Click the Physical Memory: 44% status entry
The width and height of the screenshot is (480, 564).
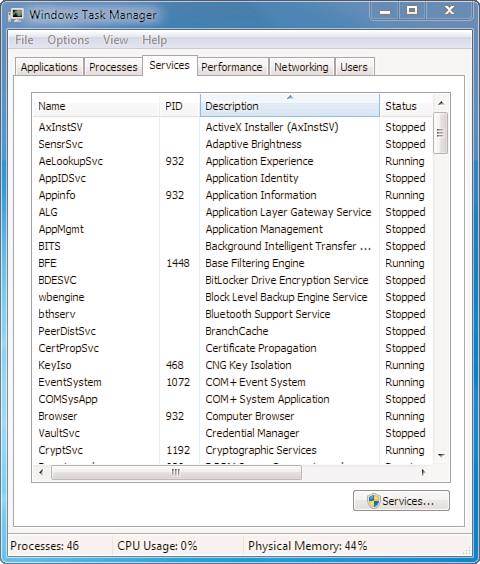[x=308, y=546]
